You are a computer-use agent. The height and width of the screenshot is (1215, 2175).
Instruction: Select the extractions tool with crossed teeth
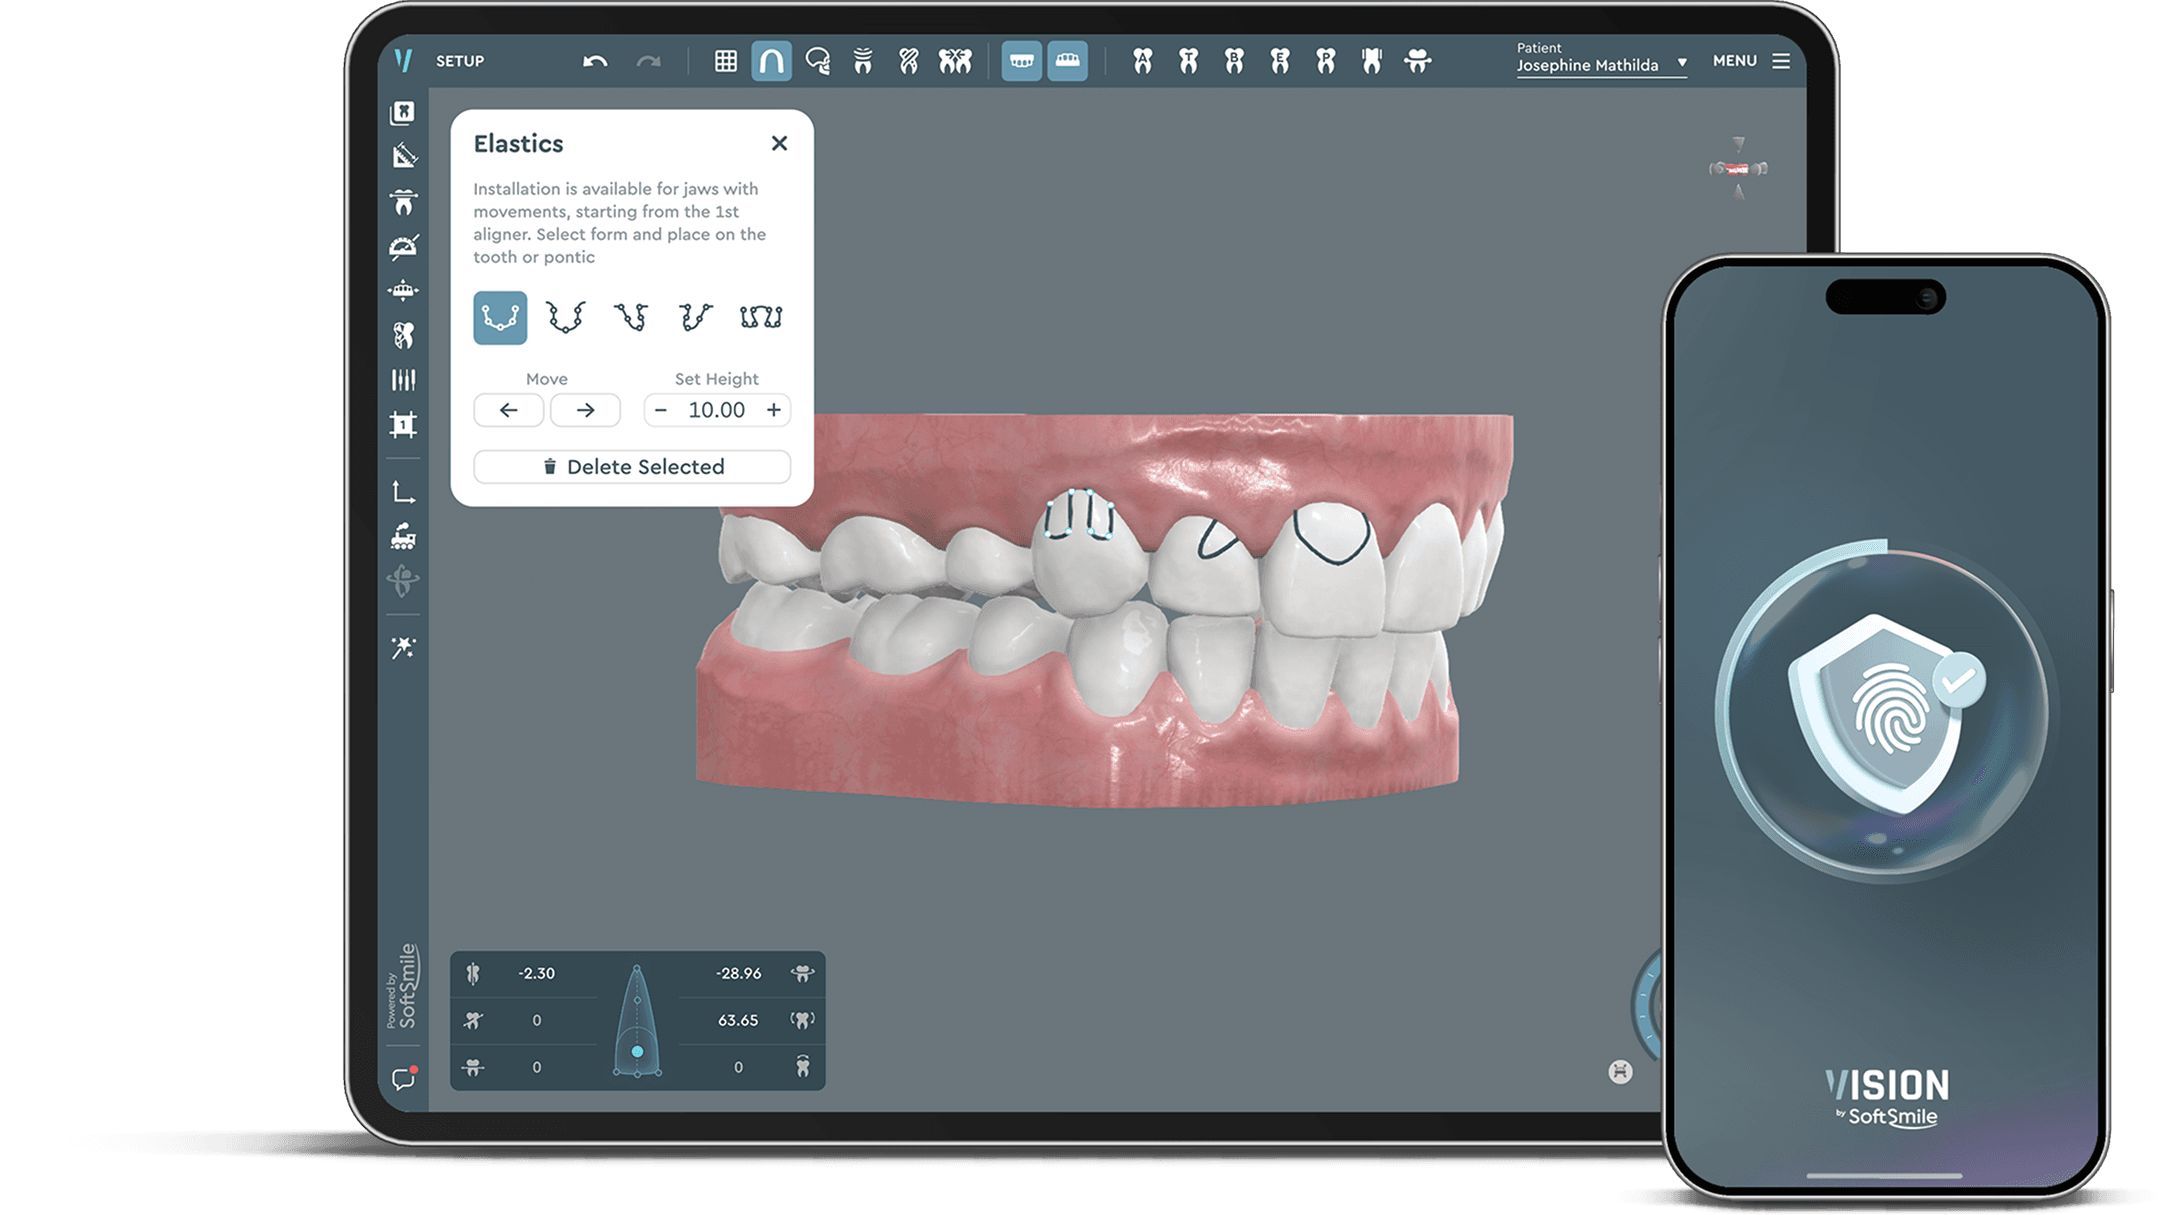[x=955, y=61]
